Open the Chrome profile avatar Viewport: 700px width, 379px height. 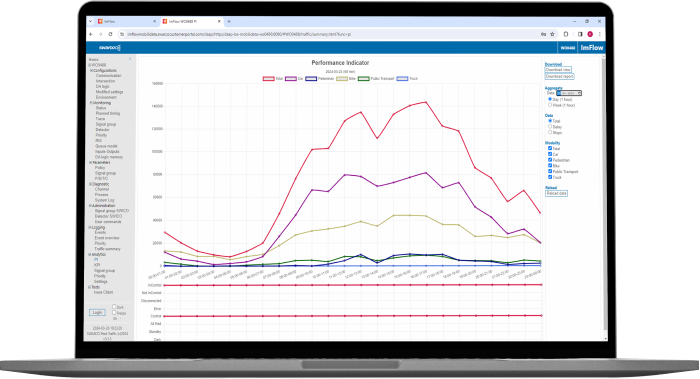pos(590,34)
